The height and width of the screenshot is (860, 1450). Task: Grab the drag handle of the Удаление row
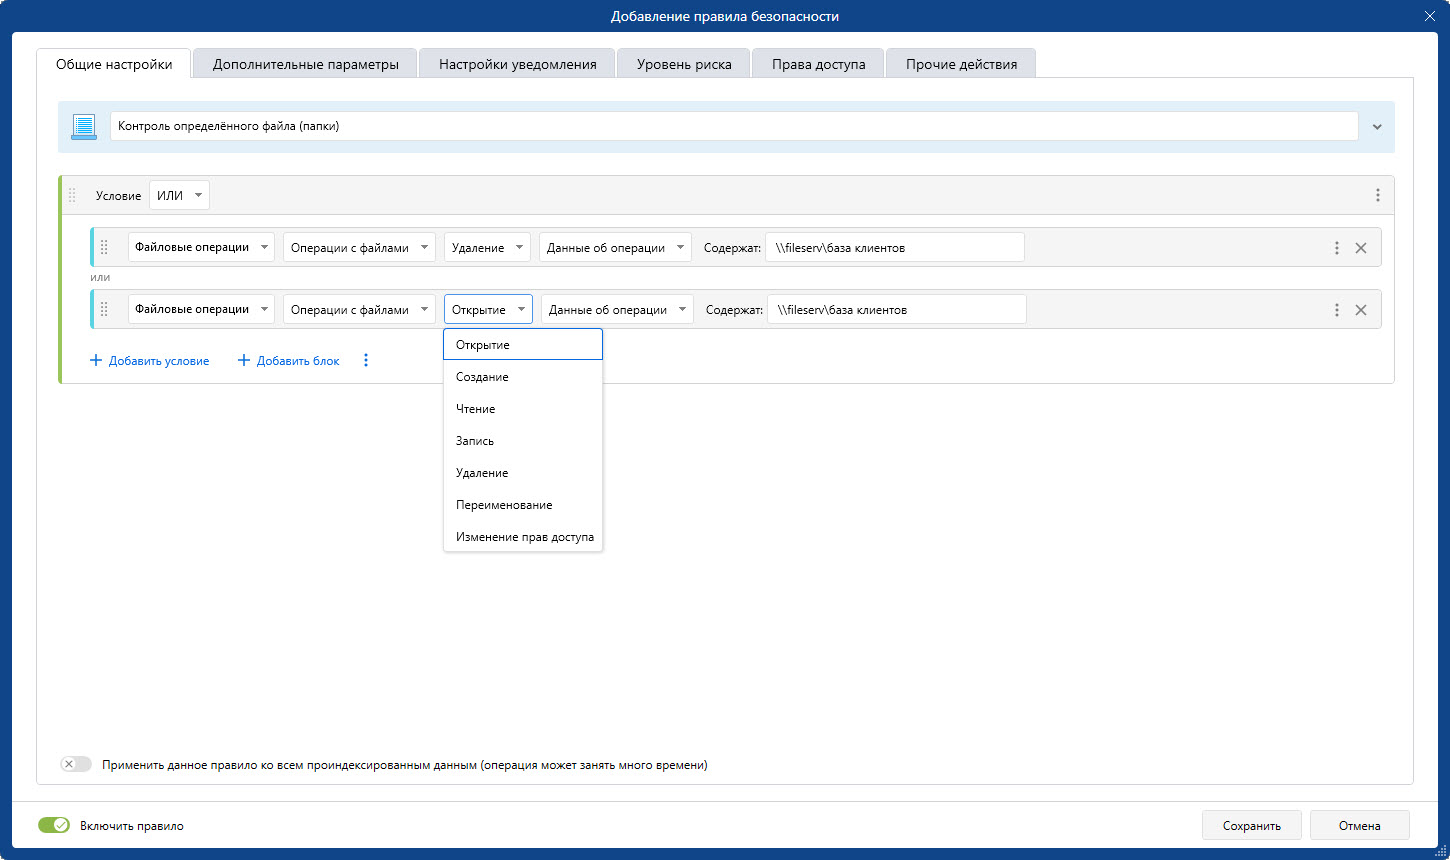[x=104, y=248]
